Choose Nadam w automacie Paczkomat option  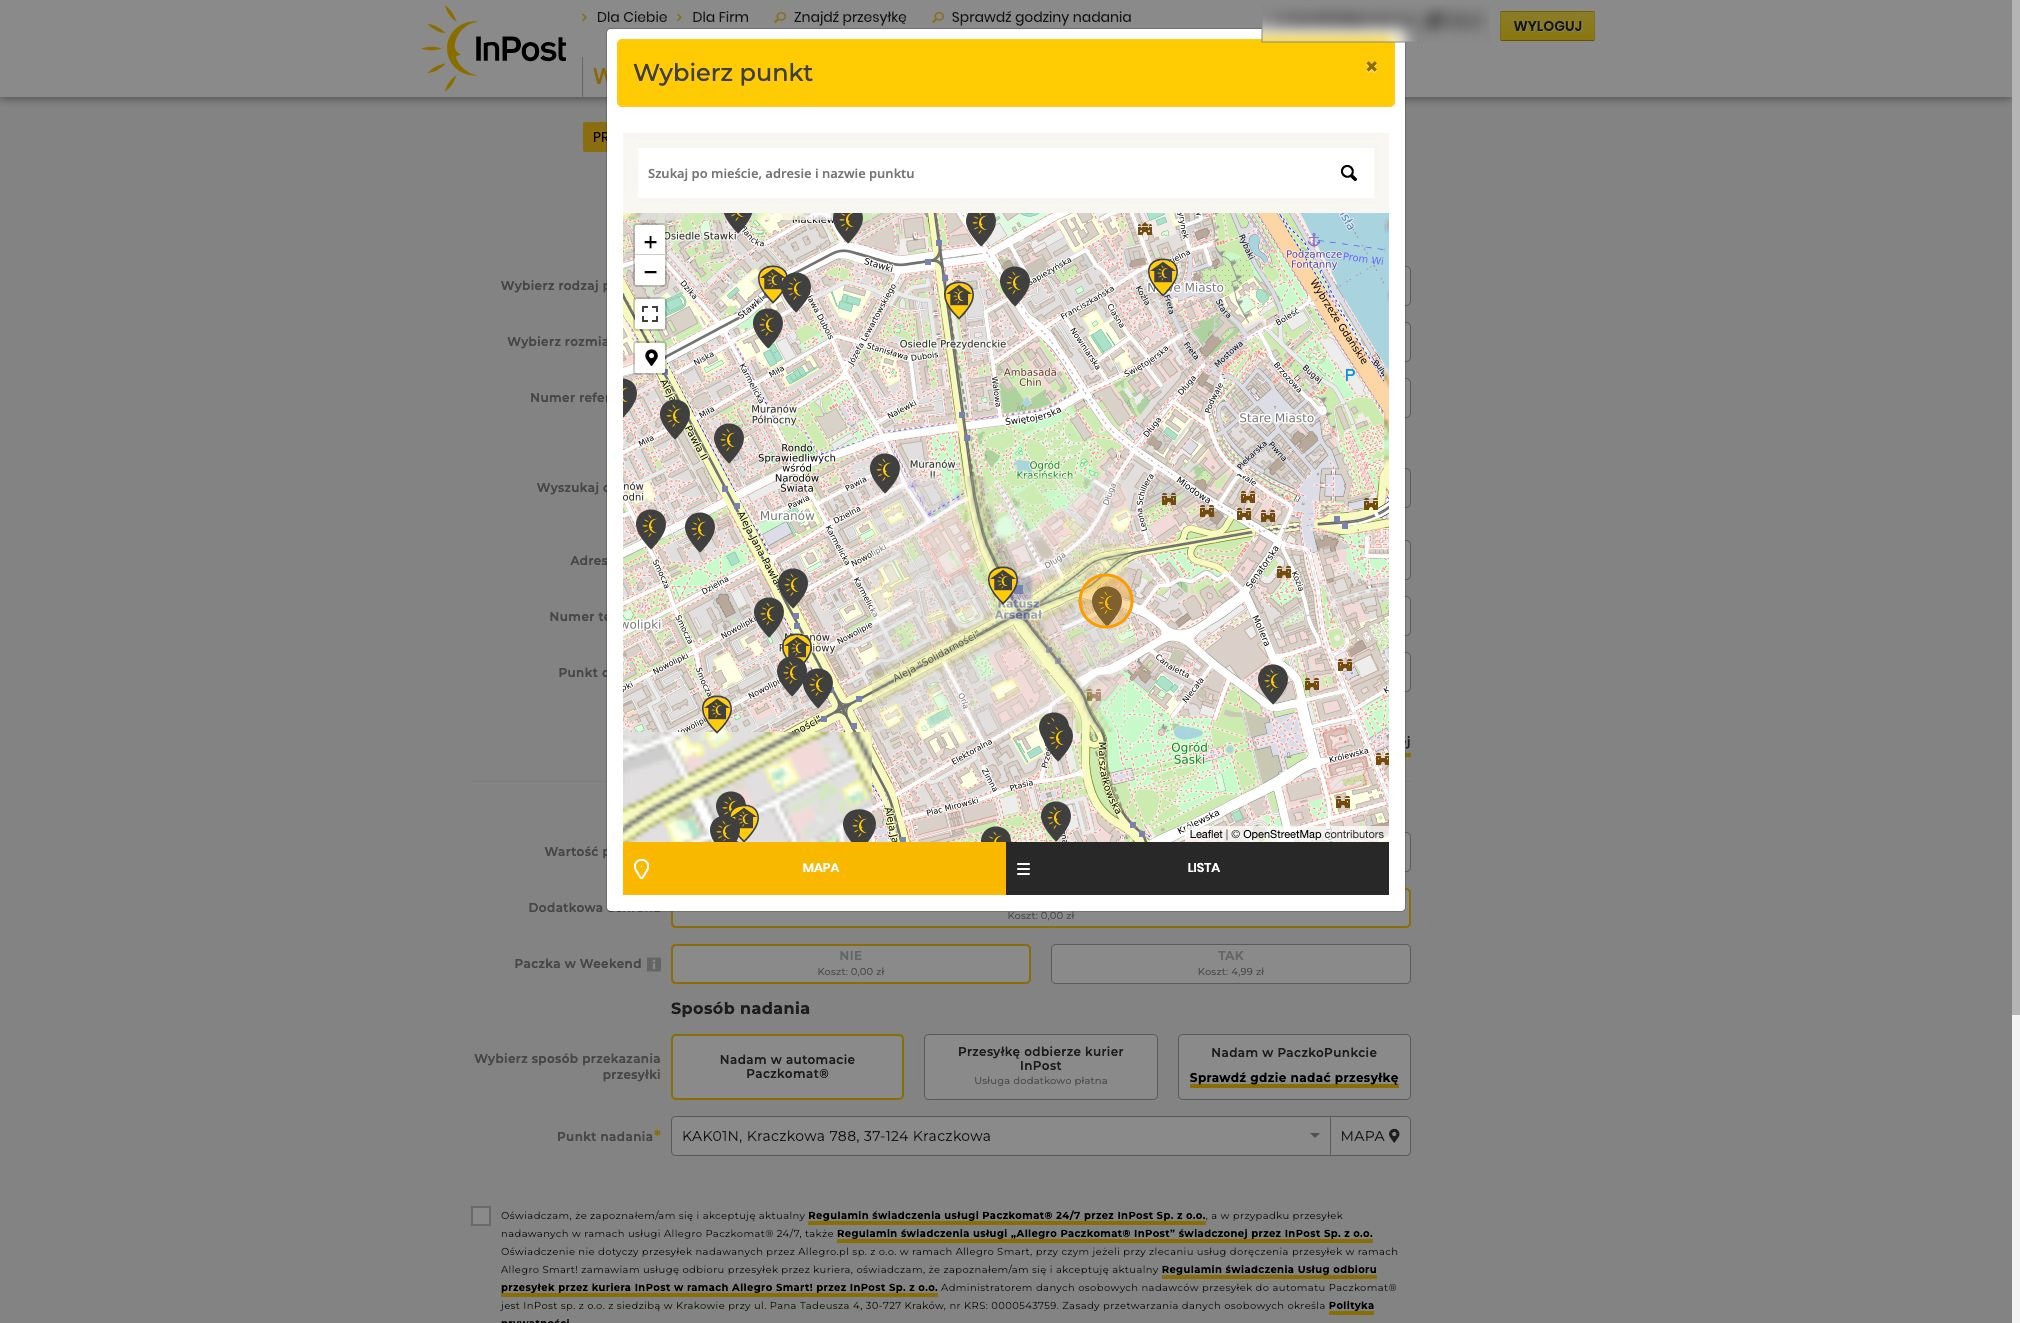pyautogui.click(x=787, y=1066)
